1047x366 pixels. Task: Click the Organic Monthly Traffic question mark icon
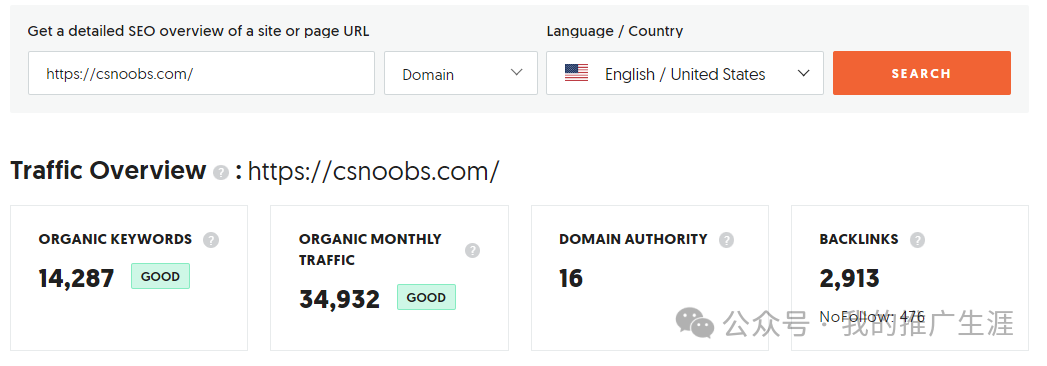(x=472, y=250)
